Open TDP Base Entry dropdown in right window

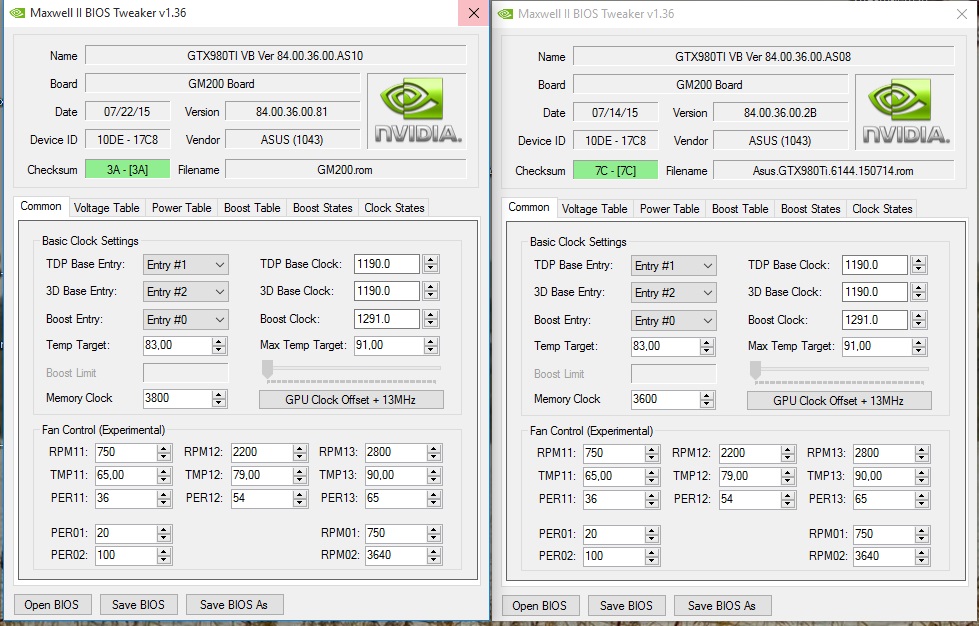(x=674, y=266)
